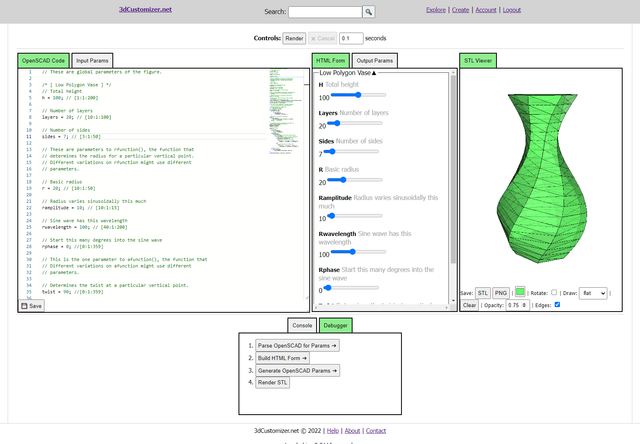The height and width of the screenshot is (444, 640).
Task: Switch to the Console tab
Action: [x=302, y=325]
